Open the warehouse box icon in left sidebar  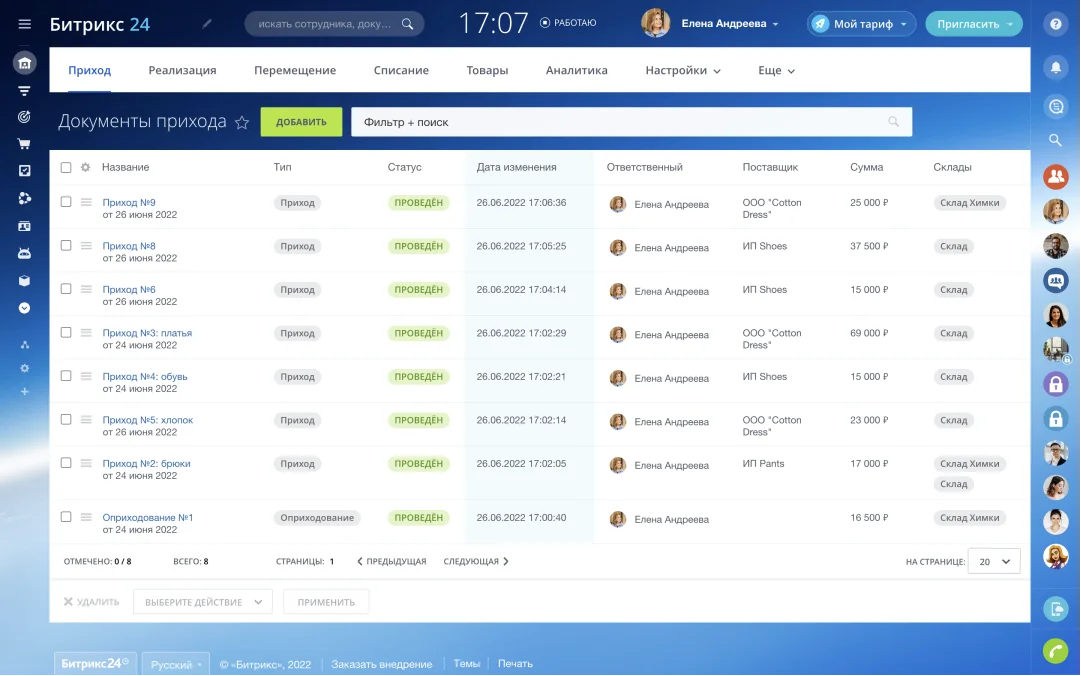coord(24,281)
